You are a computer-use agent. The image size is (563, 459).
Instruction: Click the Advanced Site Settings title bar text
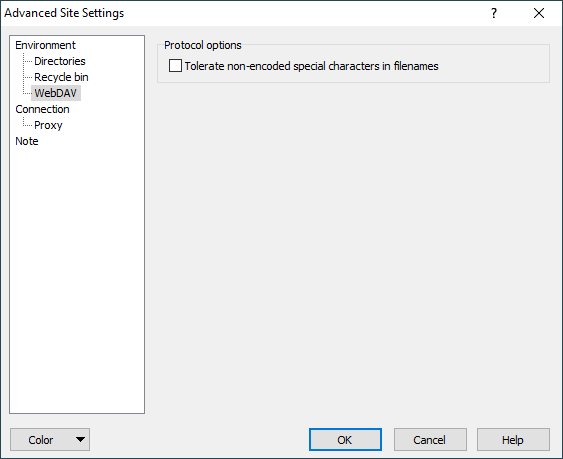(64, 13)
